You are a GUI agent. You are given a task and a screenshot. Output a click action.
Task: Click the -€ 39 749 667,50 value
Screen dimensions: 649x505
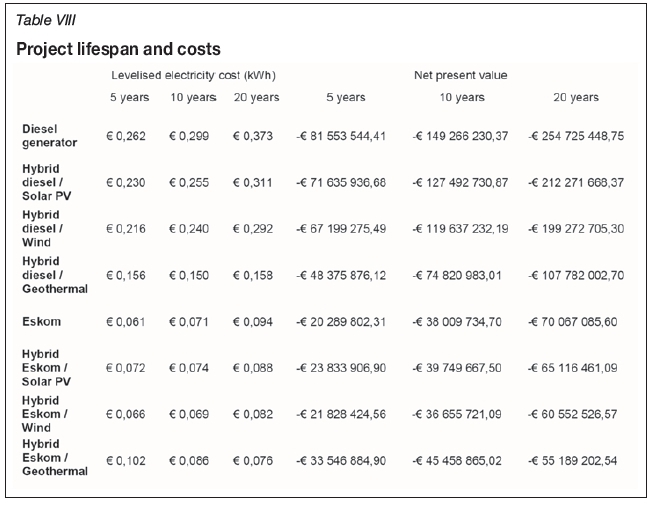coord(460,368)
